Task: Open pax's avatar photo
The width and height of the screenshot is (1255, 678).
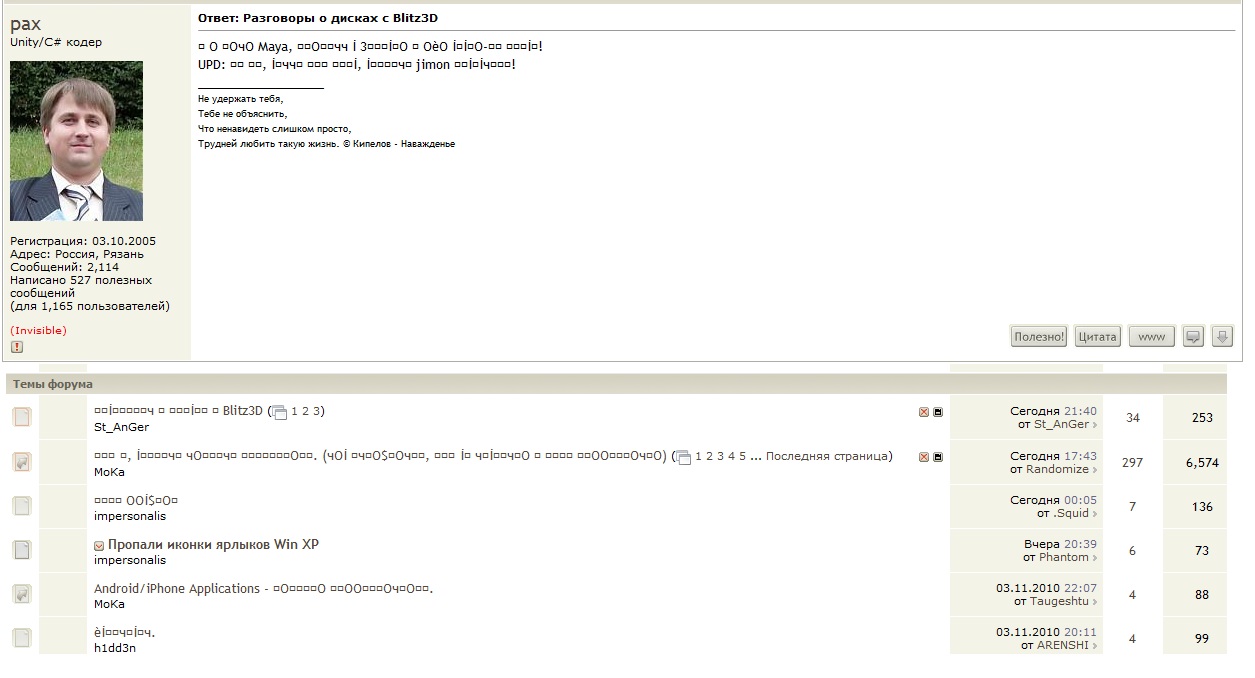Action: [x=76, y=141]
